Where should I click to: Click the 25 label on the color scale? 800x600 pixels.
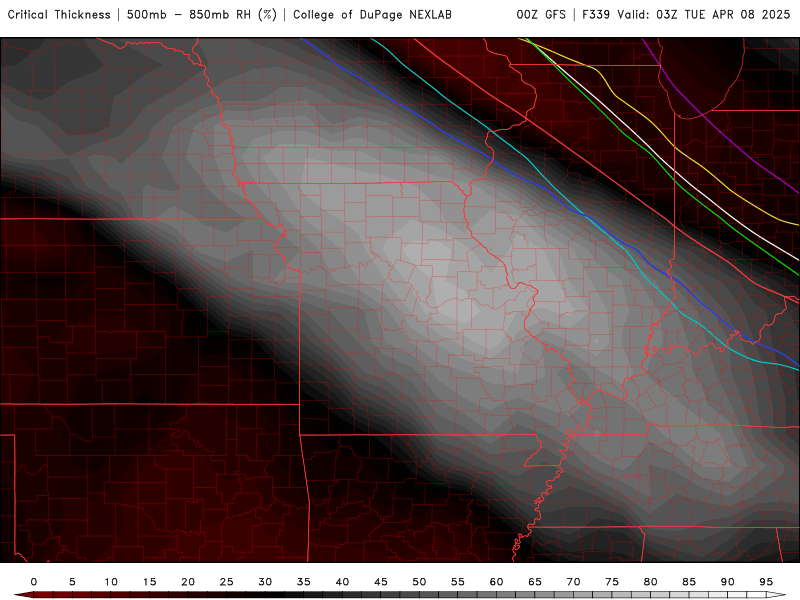tap(227, 582)
